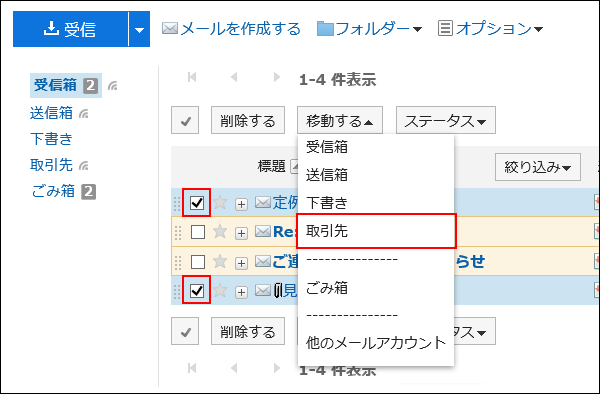Click feed icon next to 取引先
This screenshot has height=394, width=600.
[83, 166]
